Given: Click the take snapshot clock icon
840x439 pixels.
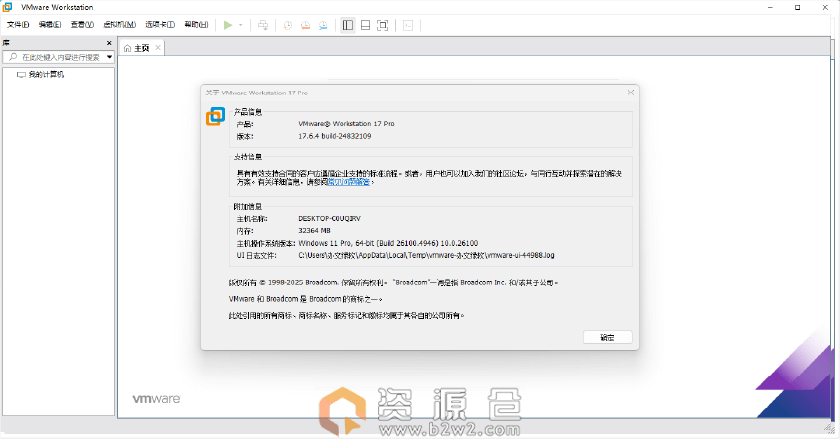Looking at the screenshot, I should click(x=288, y=24).
